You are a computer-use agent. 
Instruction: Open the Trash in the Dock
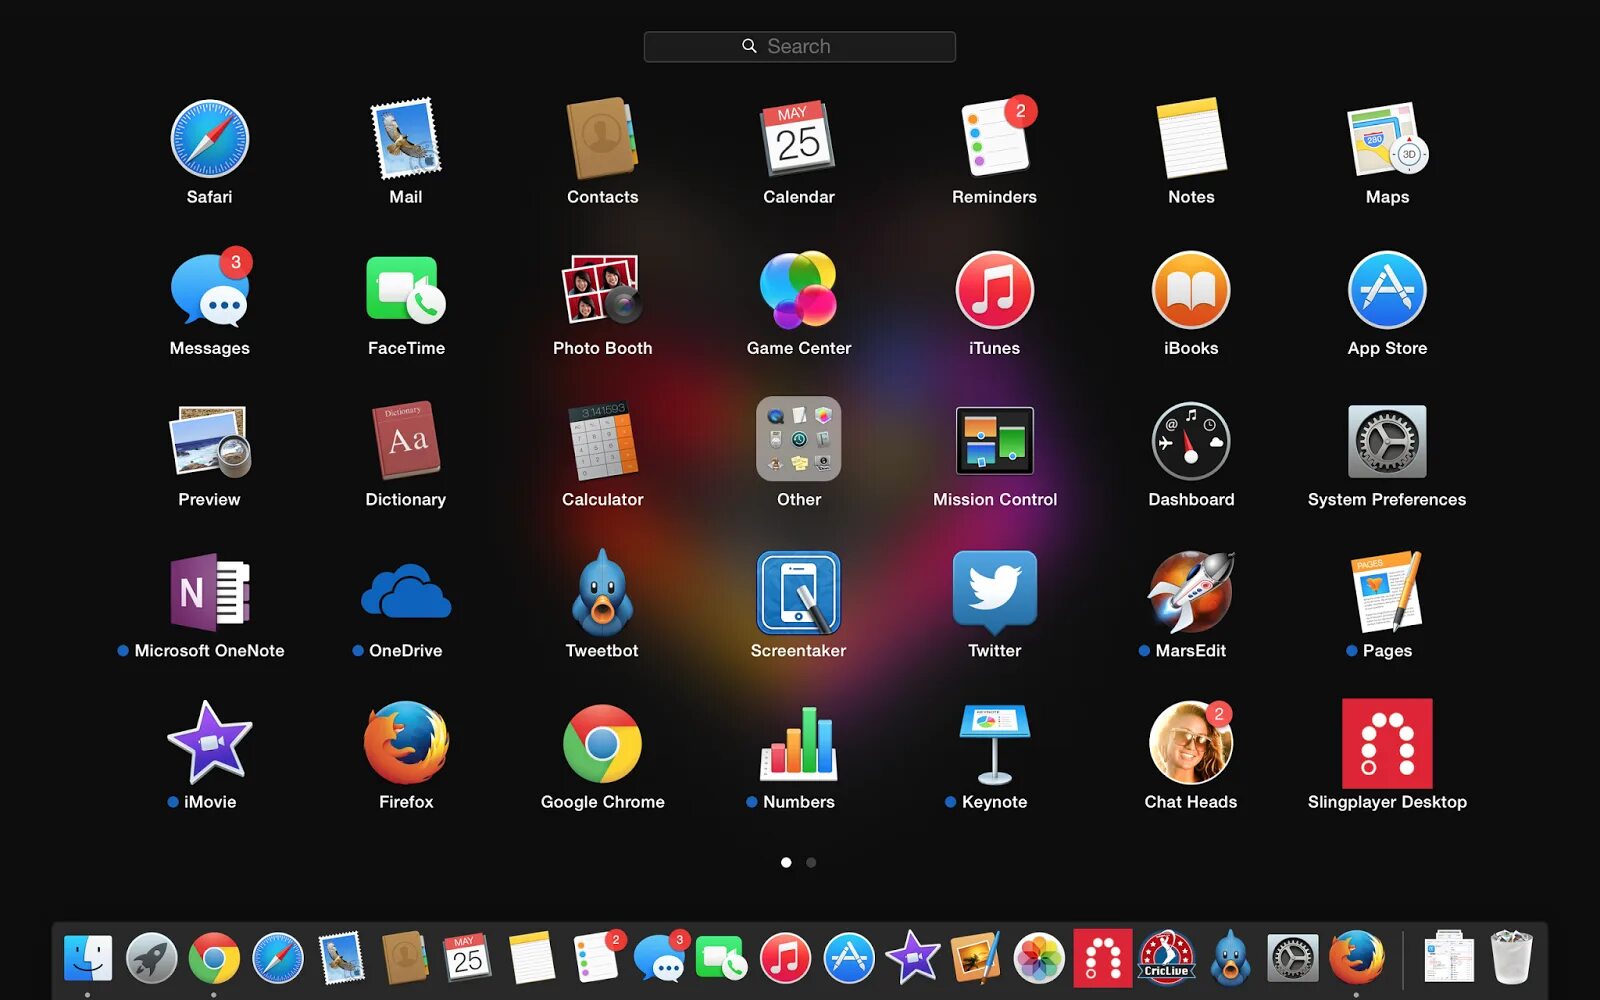[x=1511, y=957]
